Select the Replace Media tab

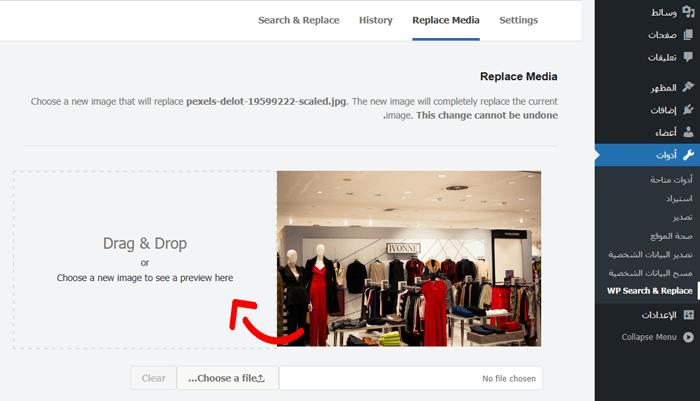coord(446,20)
